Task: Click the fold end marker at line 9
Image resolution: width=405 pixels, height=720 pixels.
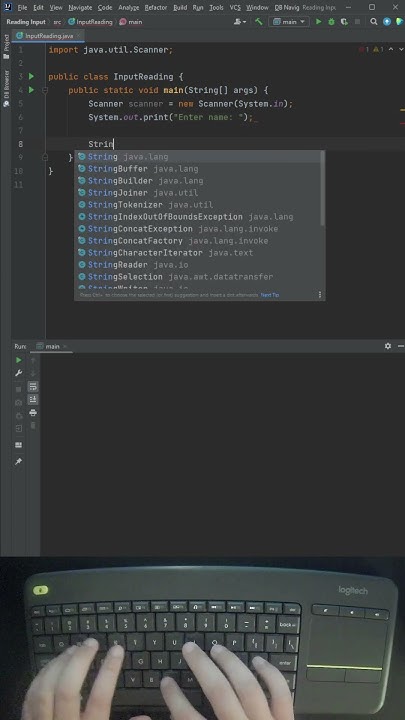Action: click(45, 158)
